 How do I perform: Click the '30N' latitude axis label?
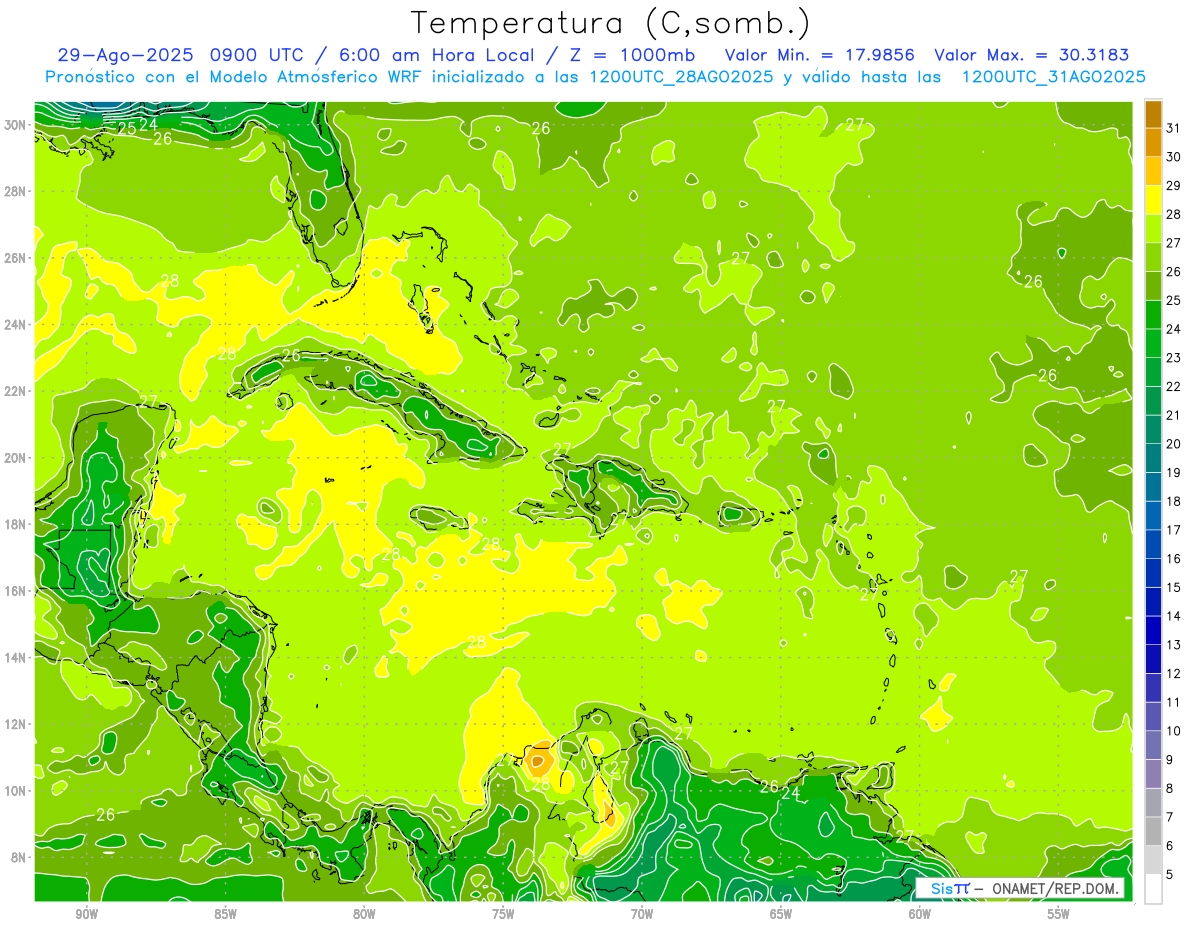(x=15, y=124)
